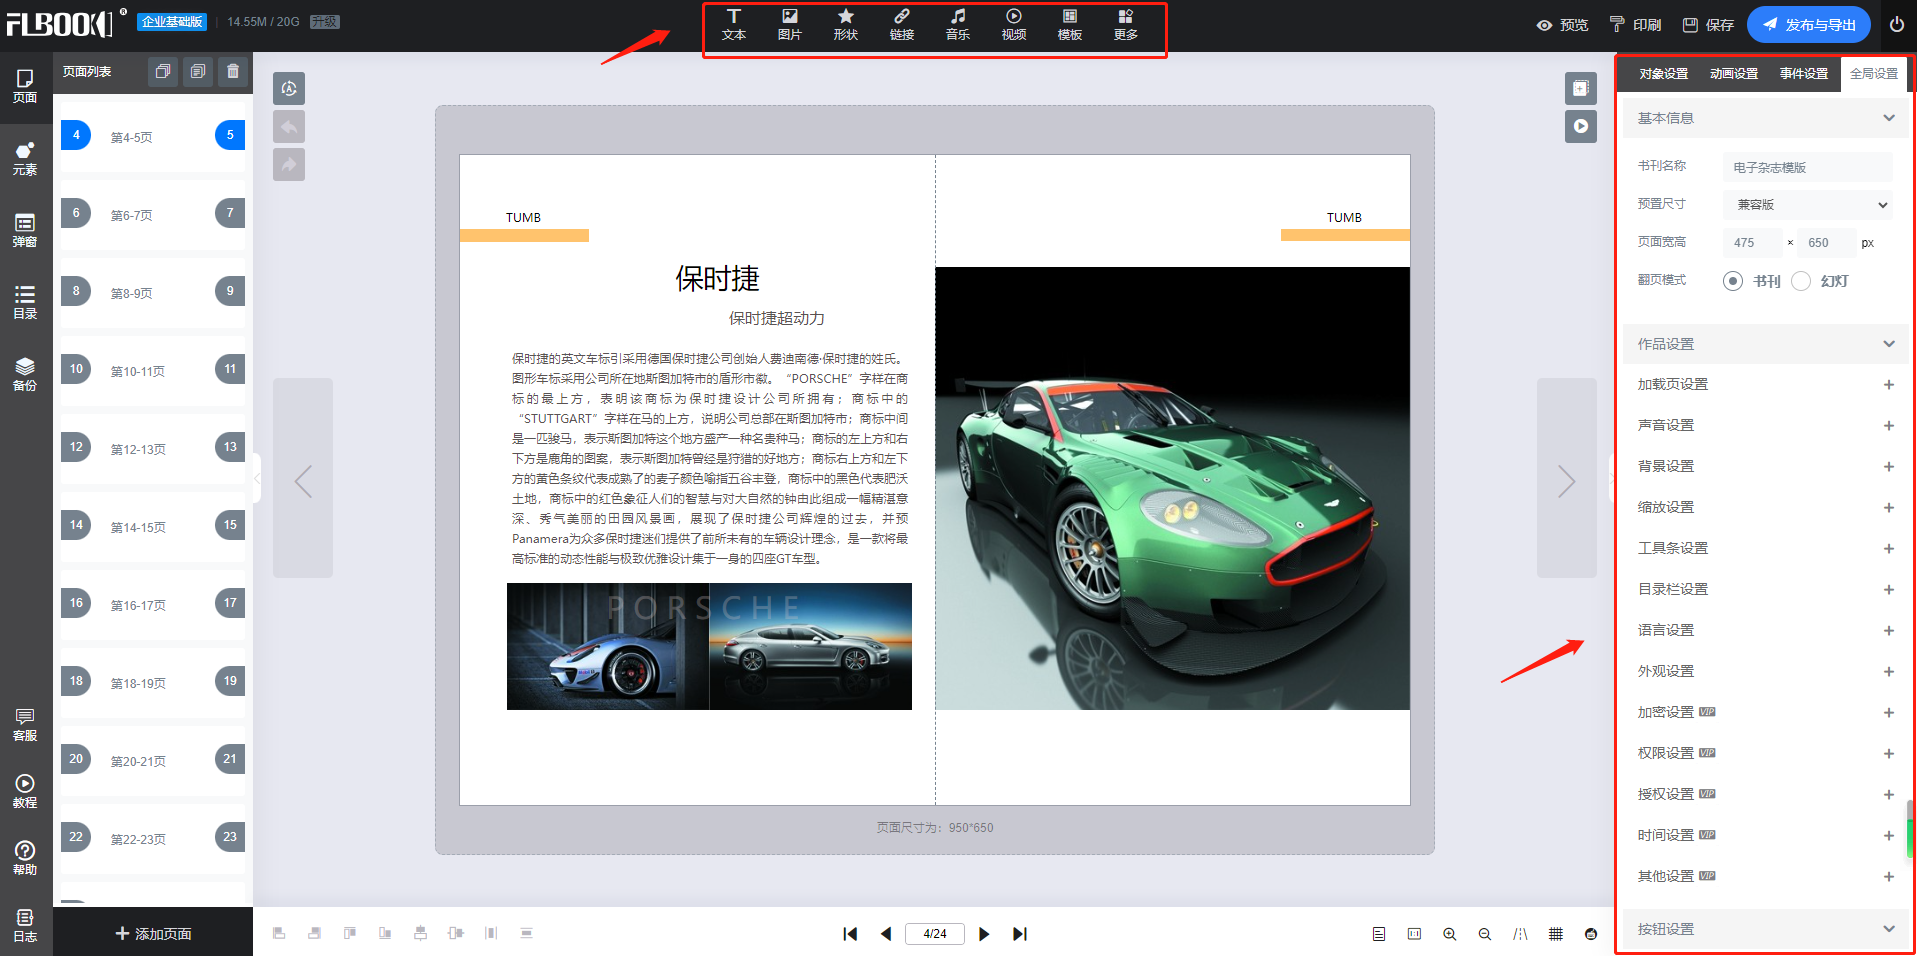The height and width of the screenshot is (956, 1917).
Task: Open the 备份 backup panel
Action: (x=25, y=375)
